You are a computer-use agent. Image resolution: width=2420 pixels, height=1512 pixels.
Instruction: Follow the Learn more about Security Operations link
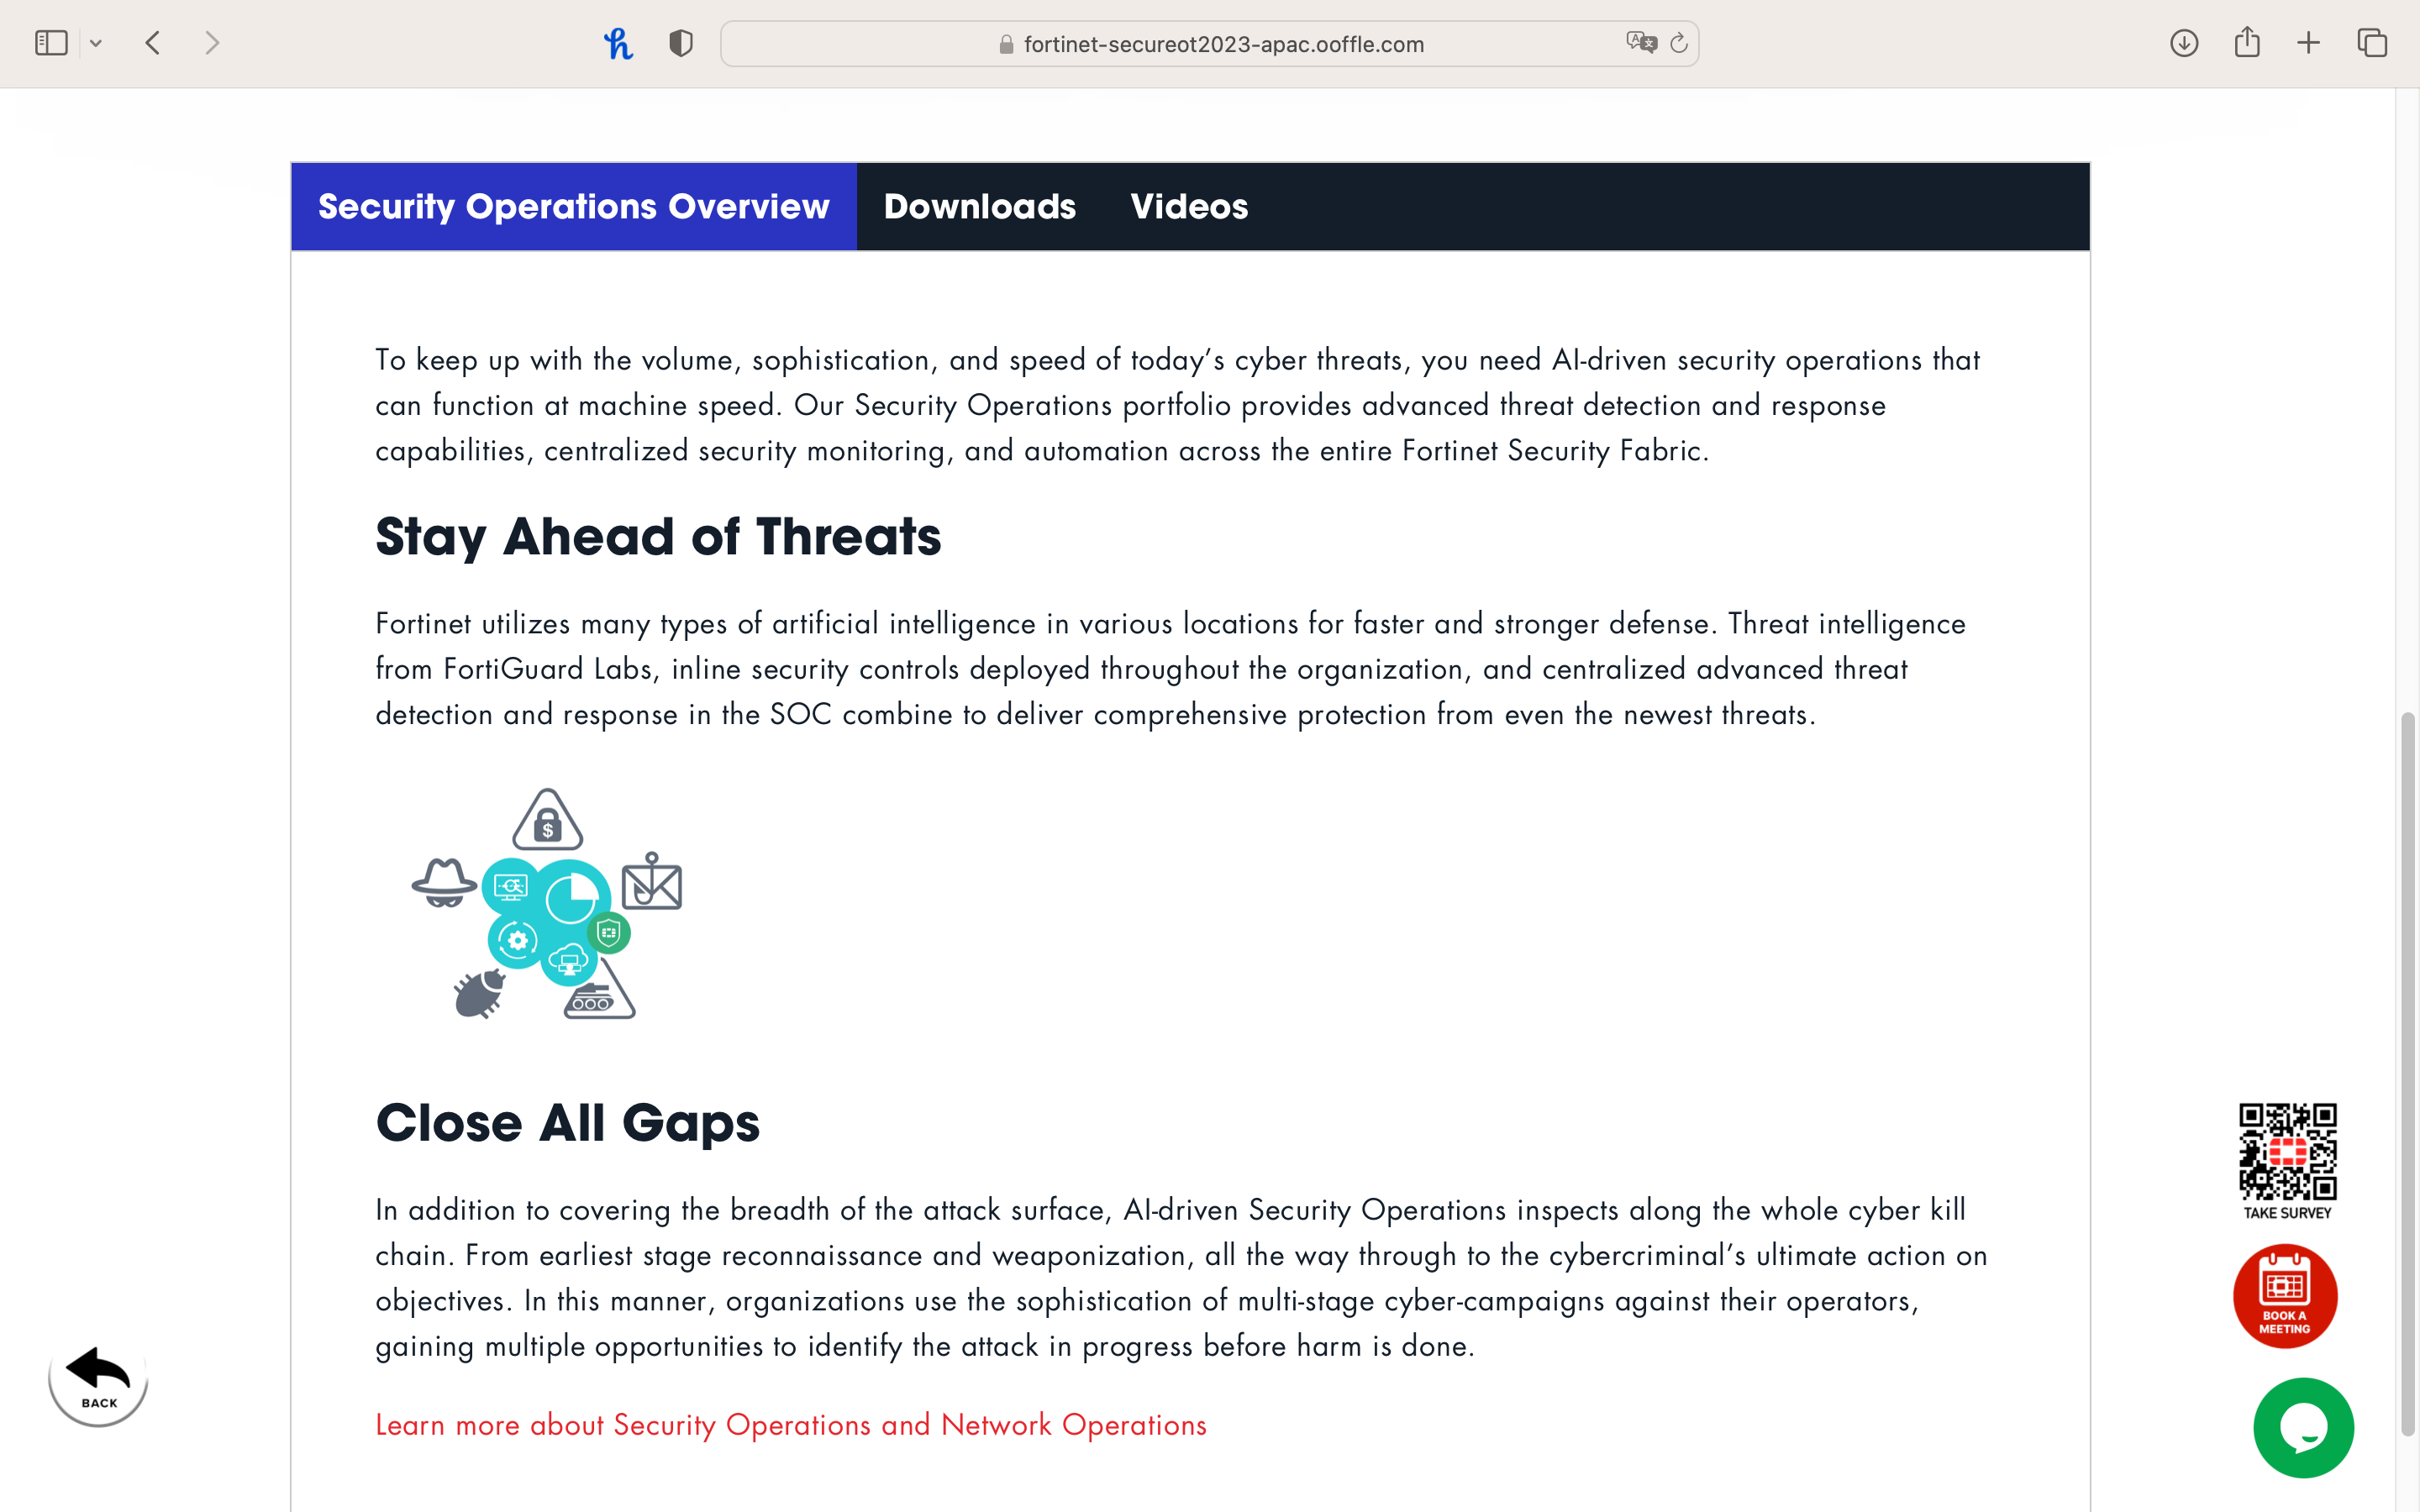coord(791,1425)
